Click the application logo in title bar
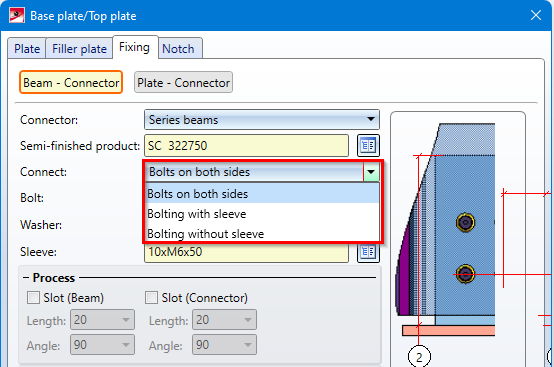554x367 pixels. tap(17, 16)
